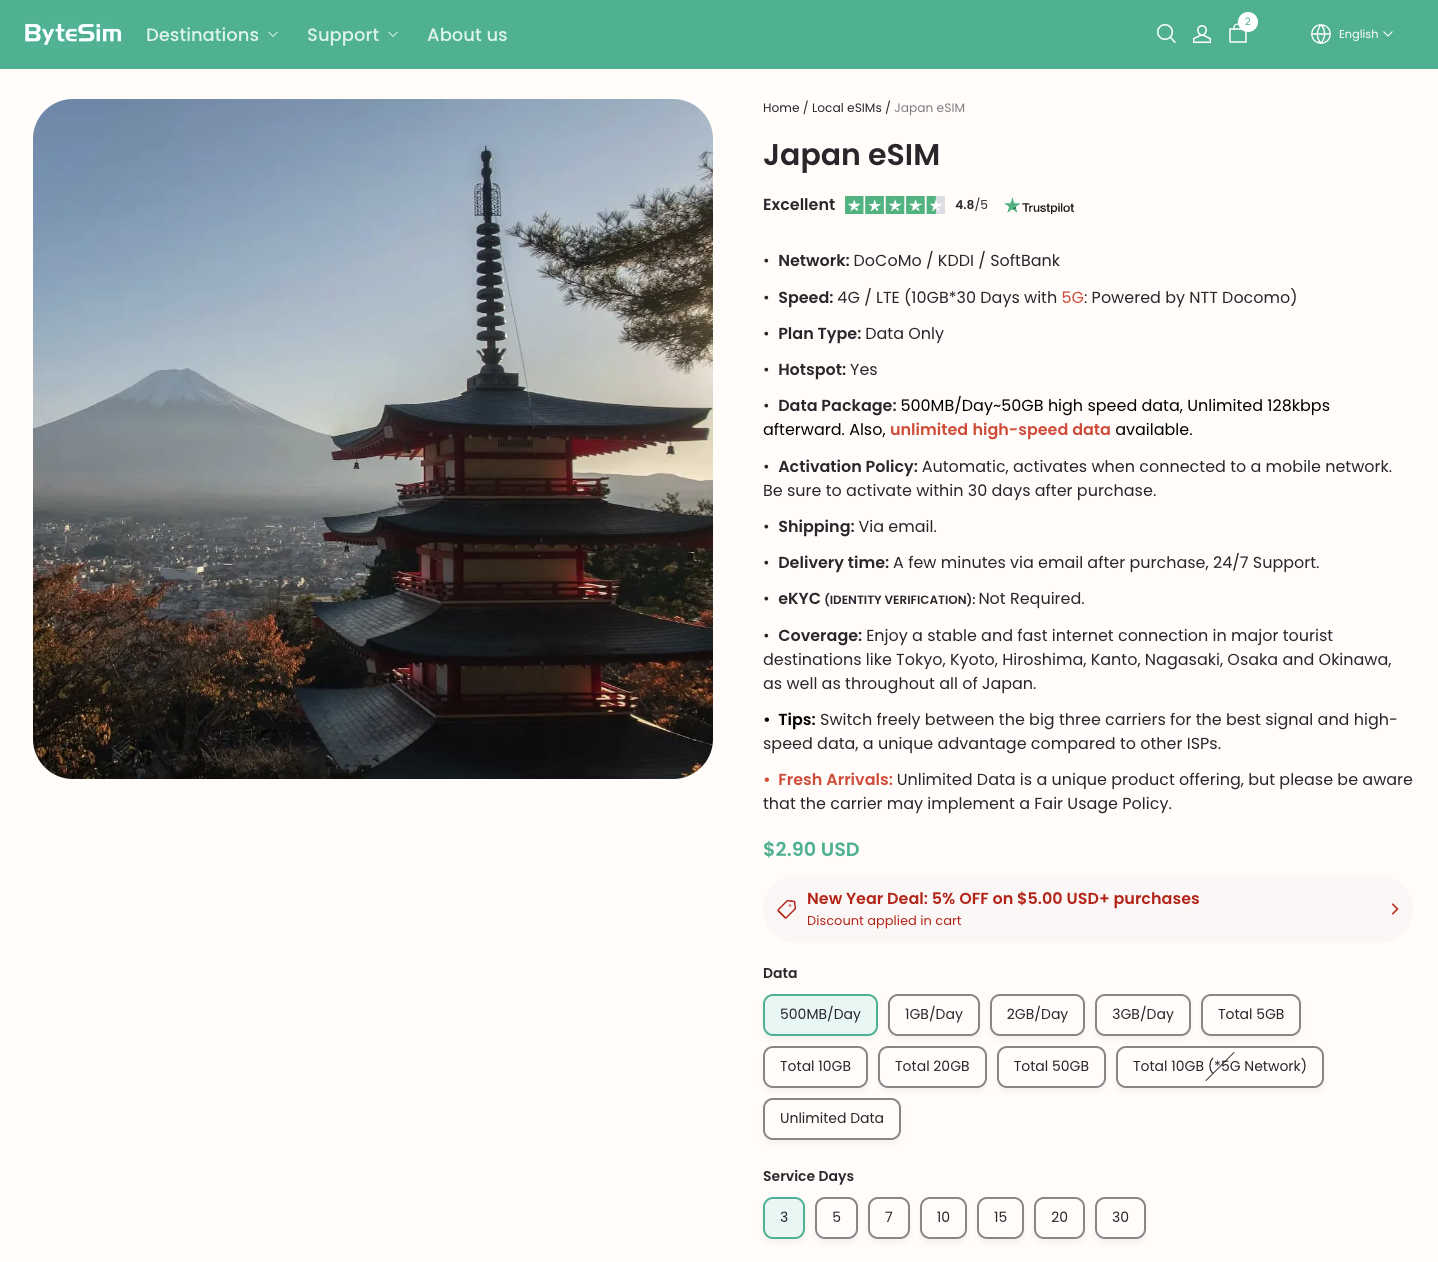Click the globe language icon
This screenshot has height=1262, width=1438.
(1321, 34)
